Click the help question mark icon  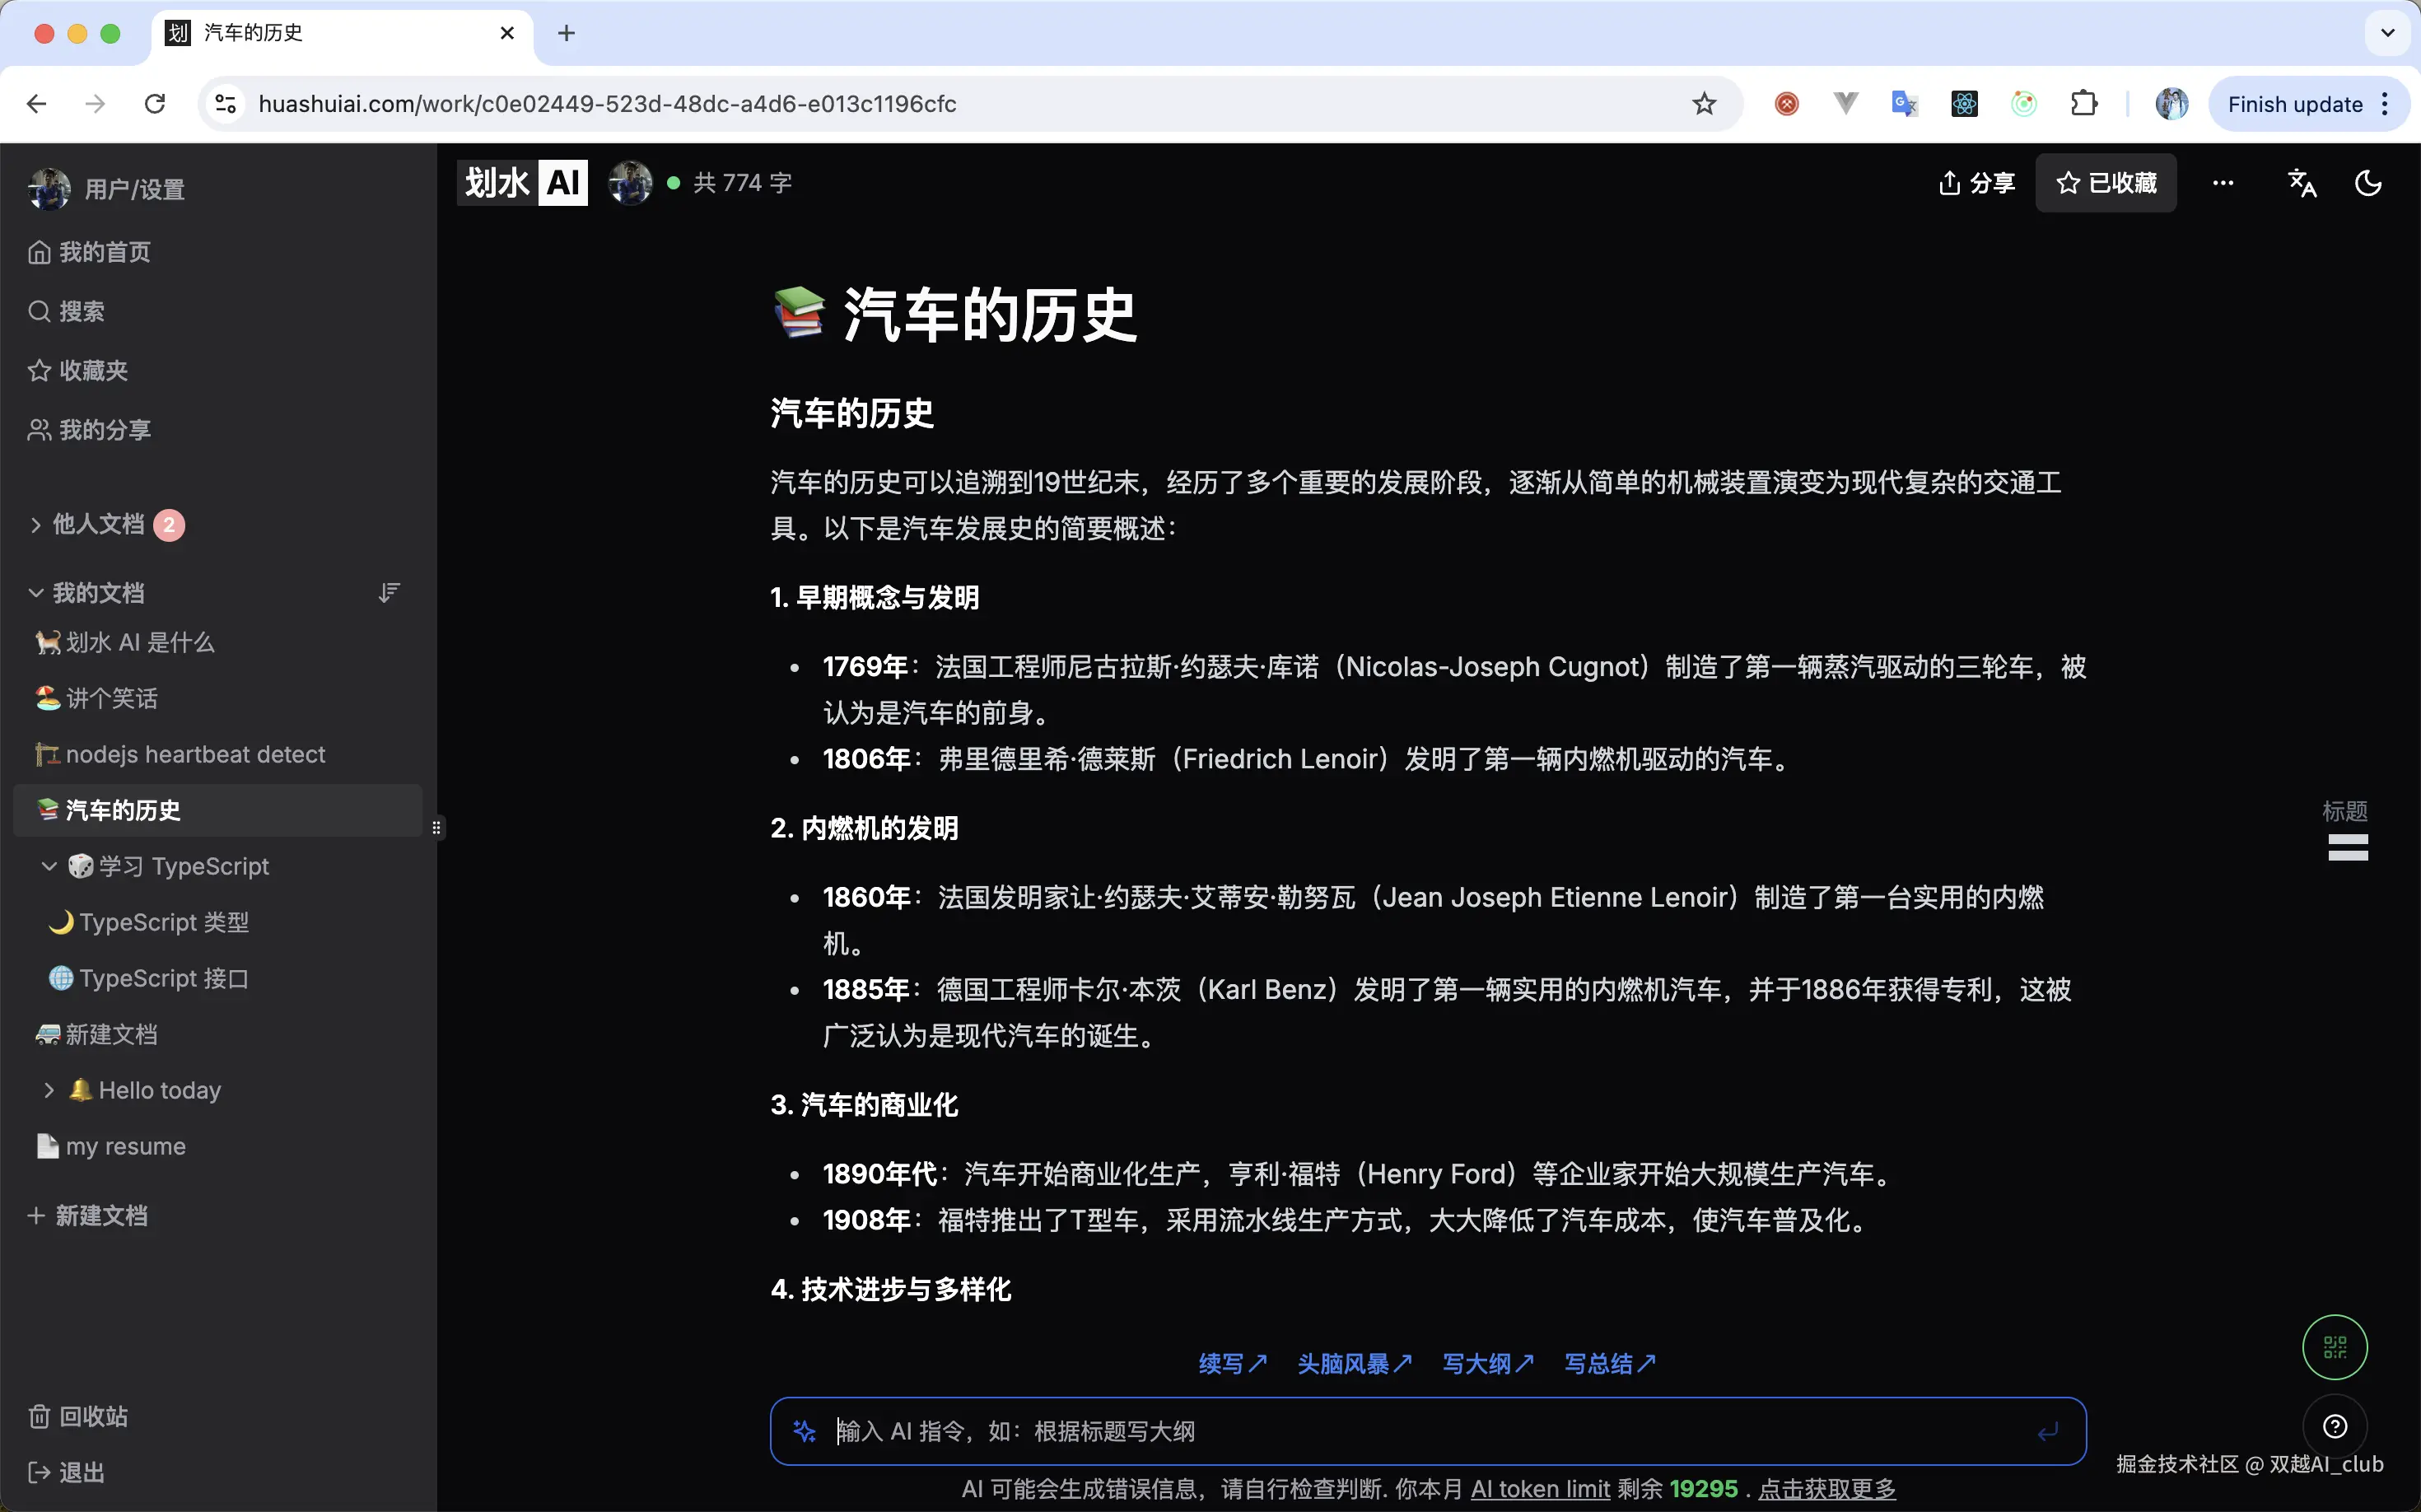point(2335,1426)
